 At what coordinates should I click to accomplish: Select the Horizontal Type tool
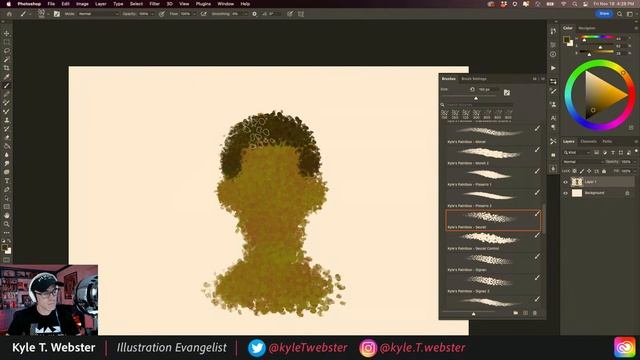click(x=7, y=181)
